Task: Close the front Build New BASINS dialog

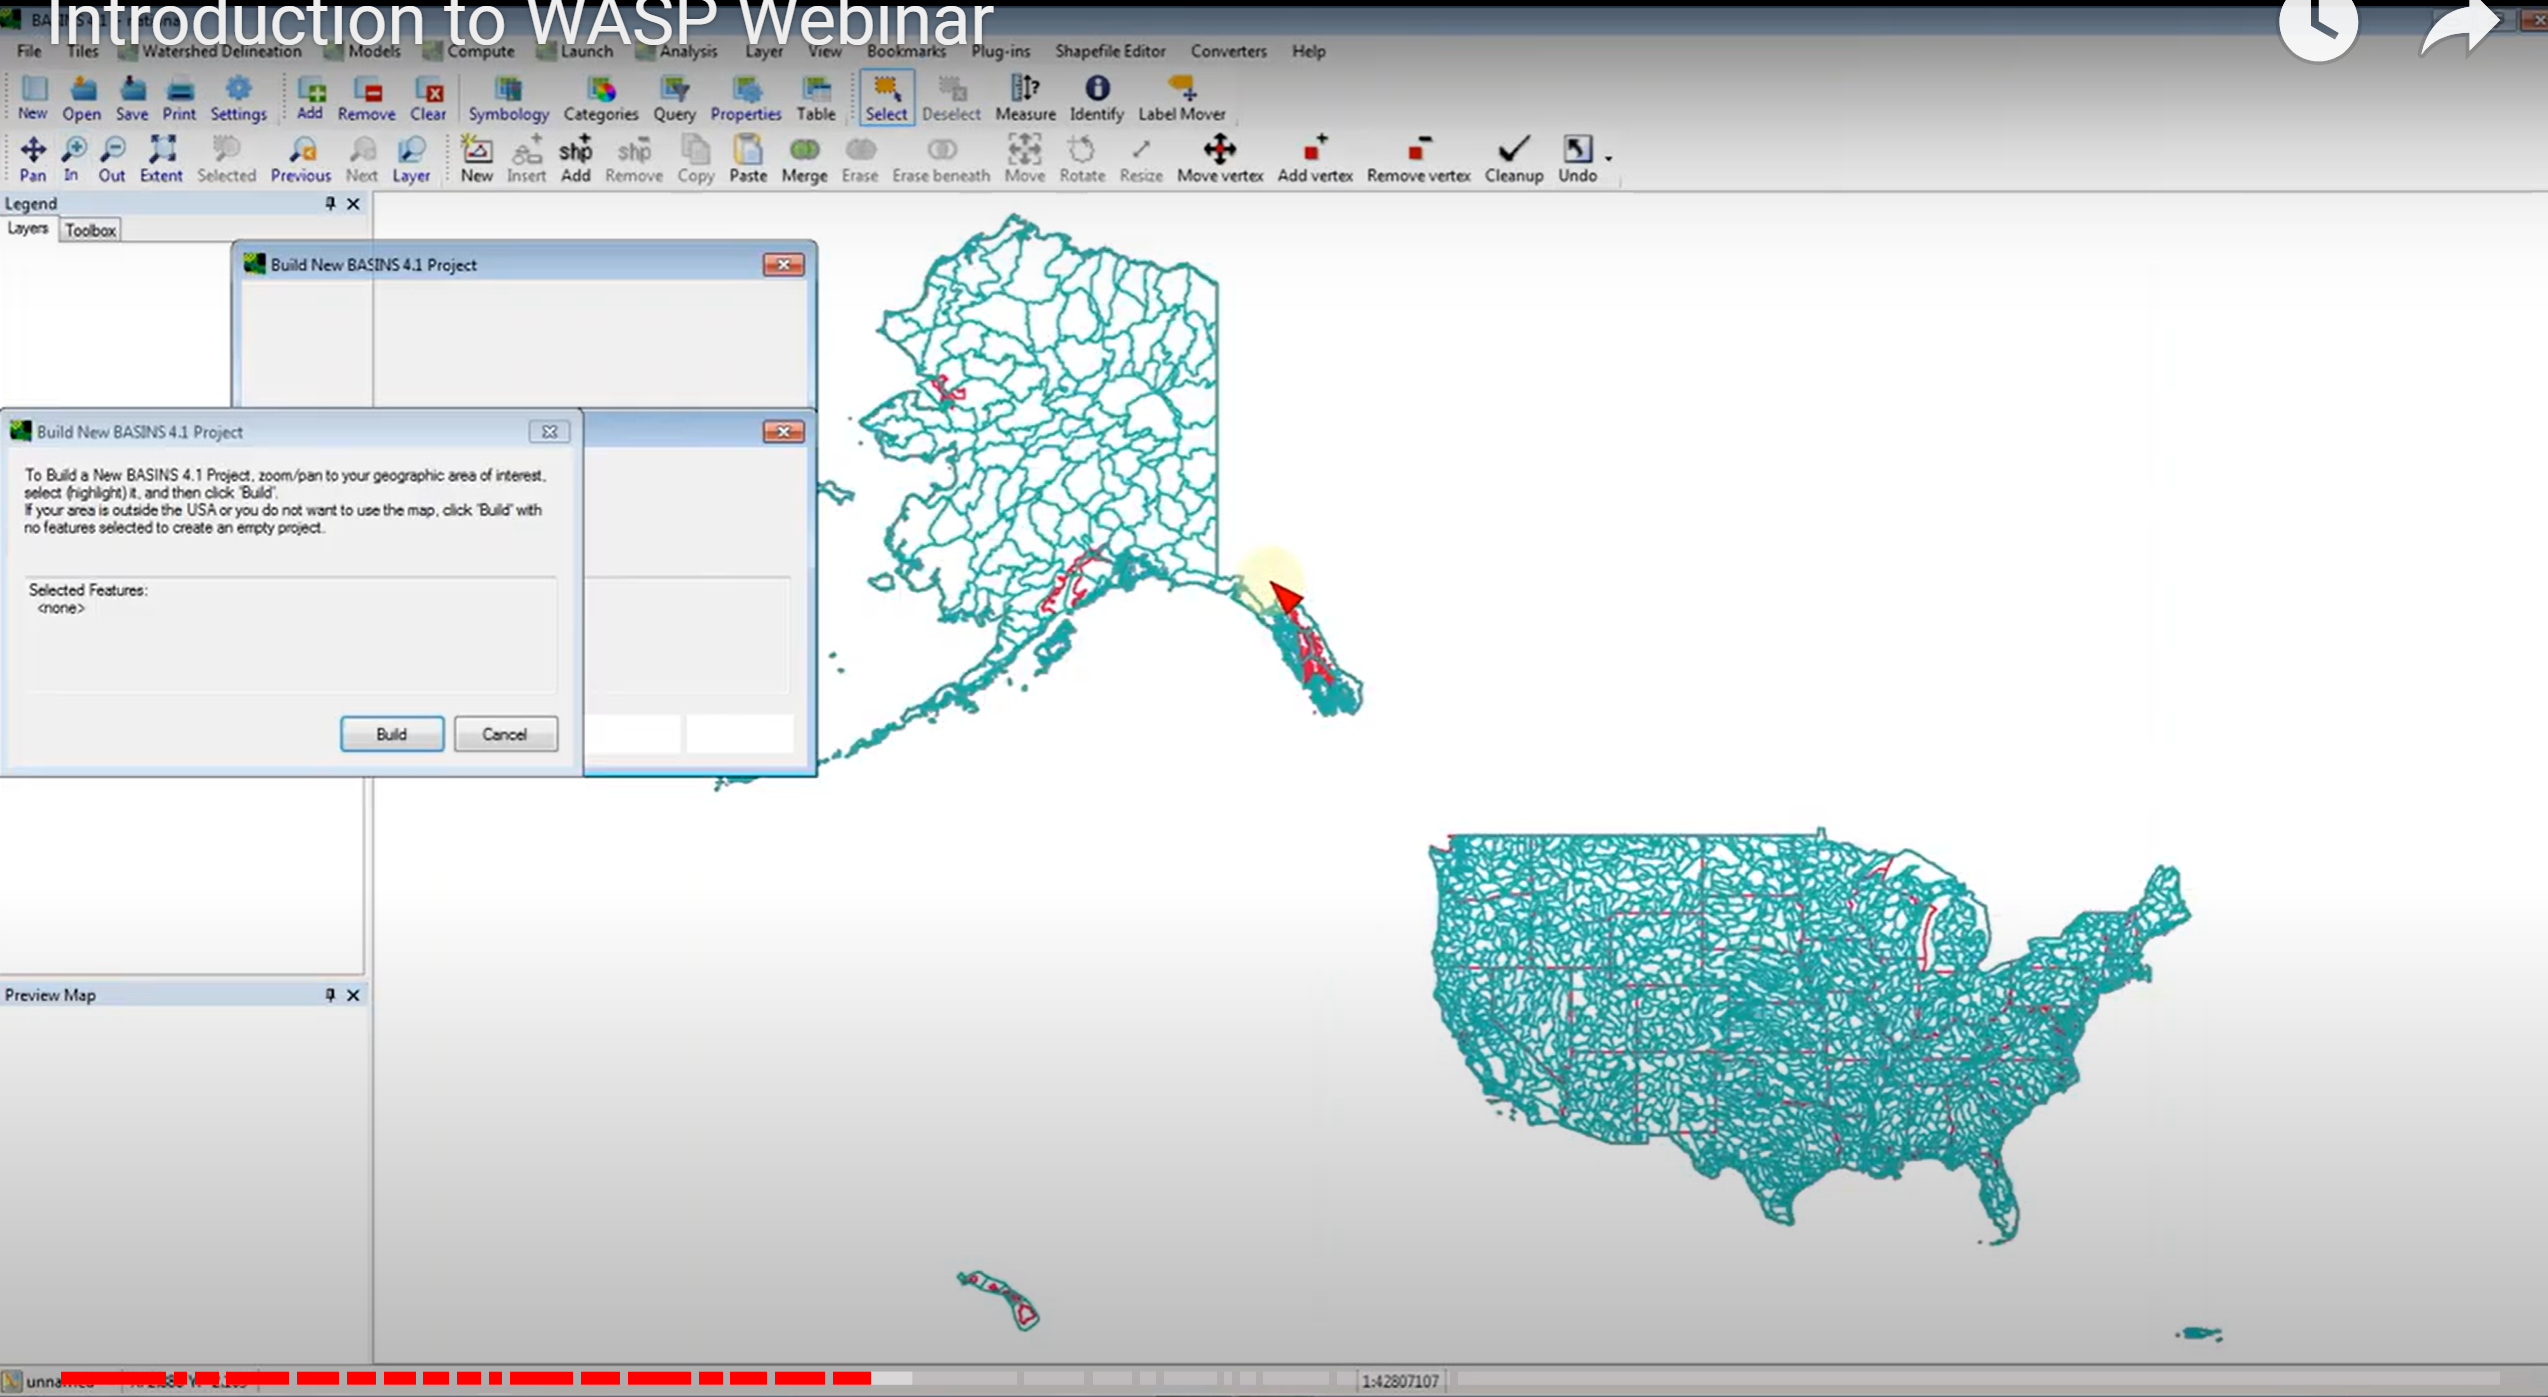Action: pos(549,431)
